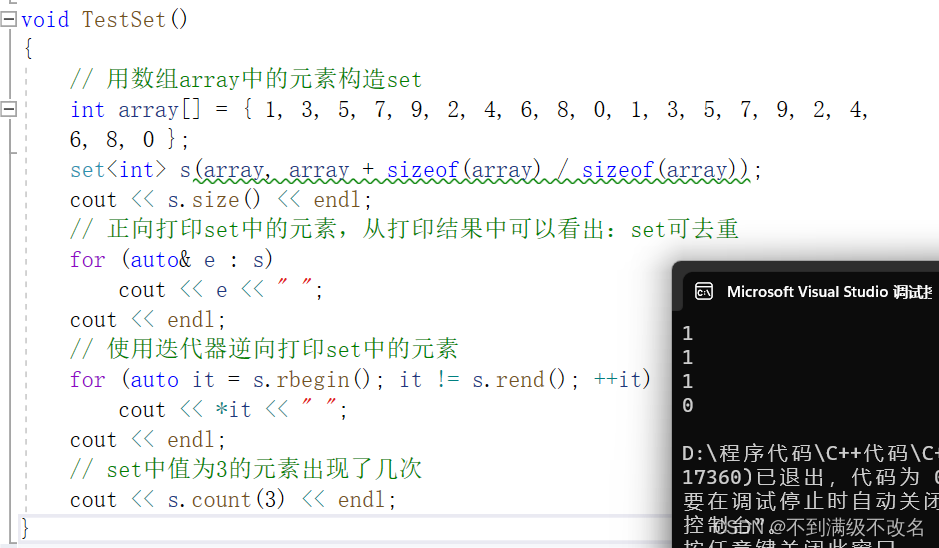Click 'set<int>' type in the s declaration
This screenshot has width=939, height=548.
tap(117, 169)
